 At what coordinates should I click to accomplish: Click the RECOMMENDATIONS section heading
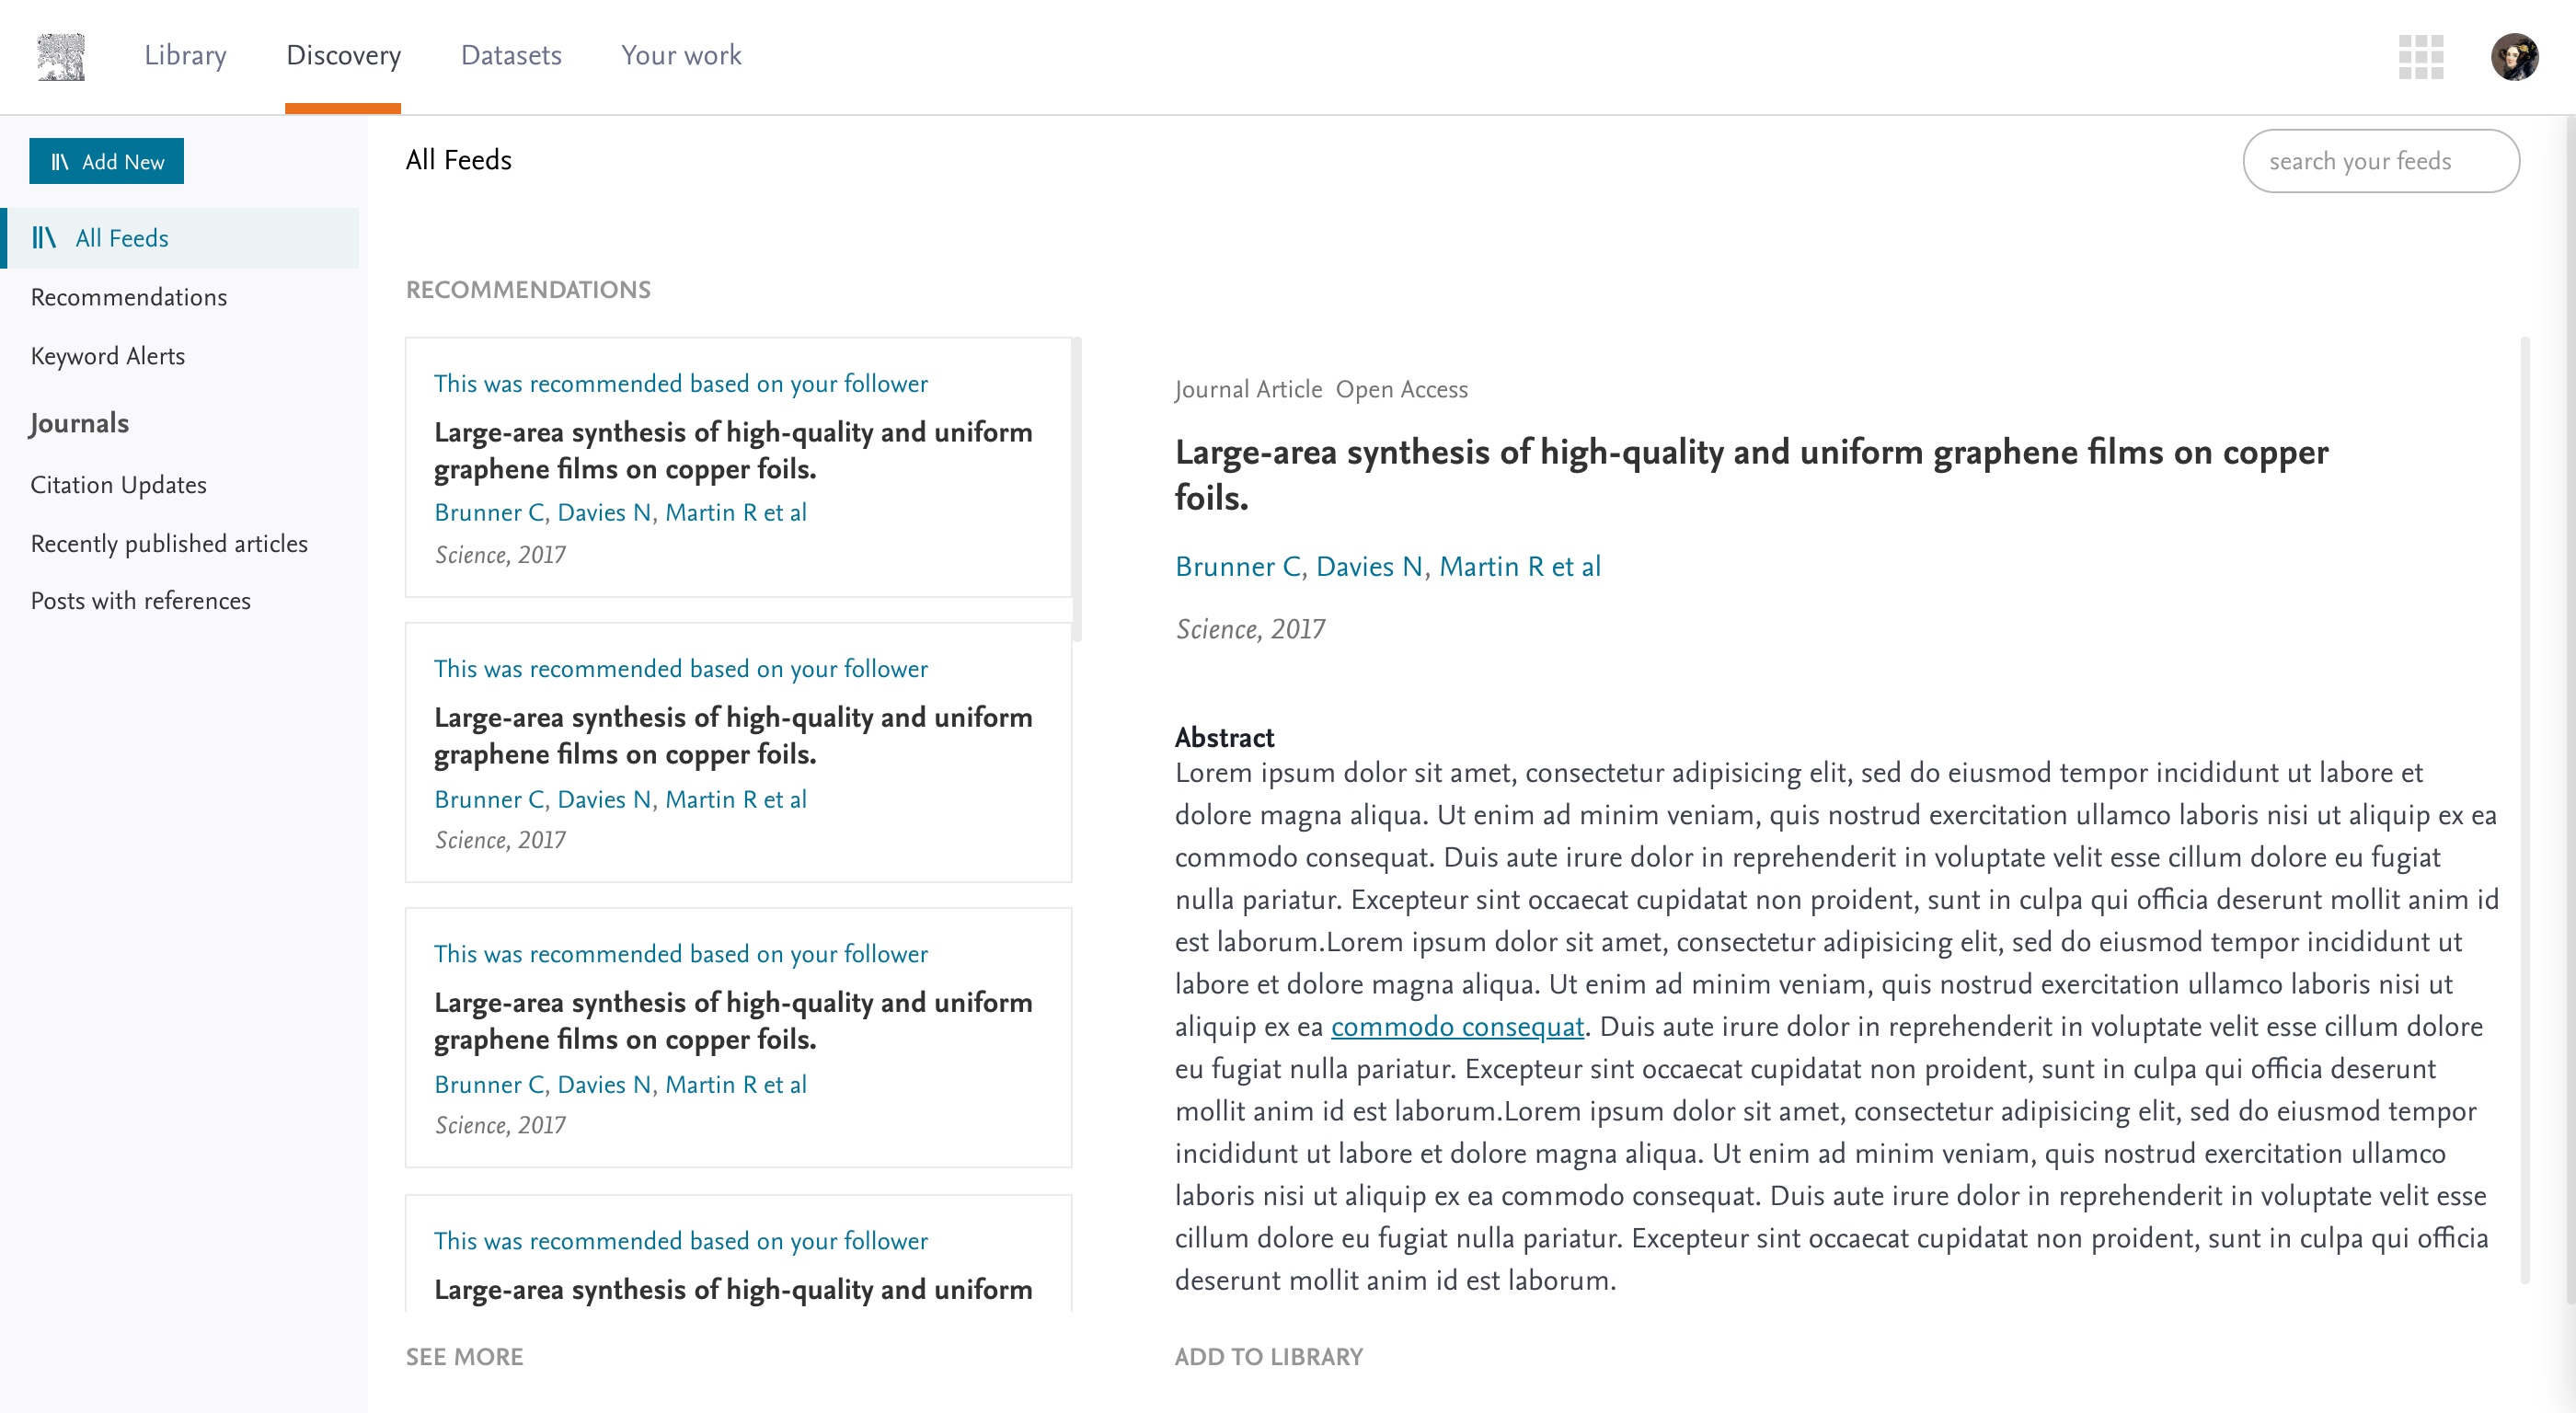tap(528, 290)
